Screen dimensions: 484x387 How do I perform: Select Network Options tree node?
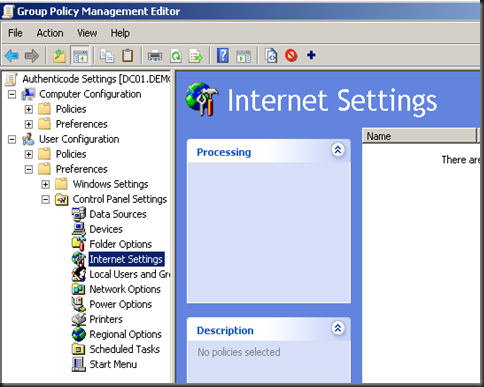[125, 289]
